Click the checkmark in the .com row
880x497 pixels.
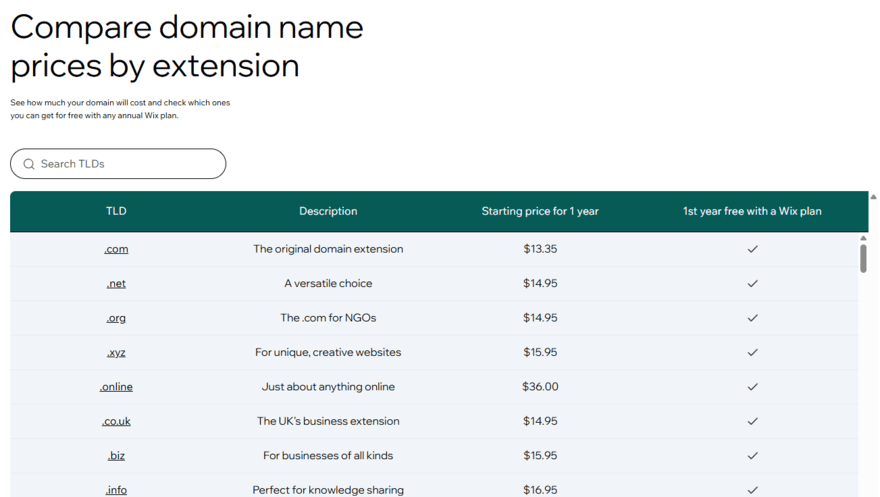(x=753, y=249)
